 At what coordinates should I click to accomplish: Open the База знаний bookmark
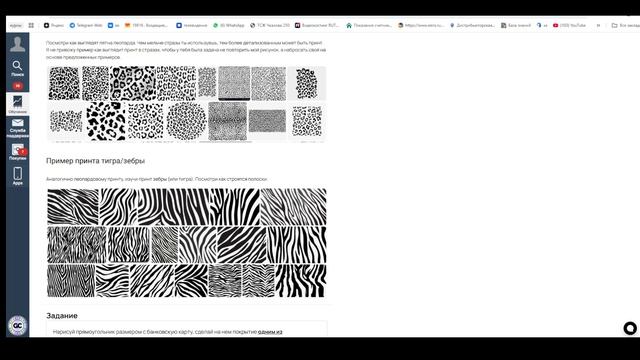coord(516,25)
